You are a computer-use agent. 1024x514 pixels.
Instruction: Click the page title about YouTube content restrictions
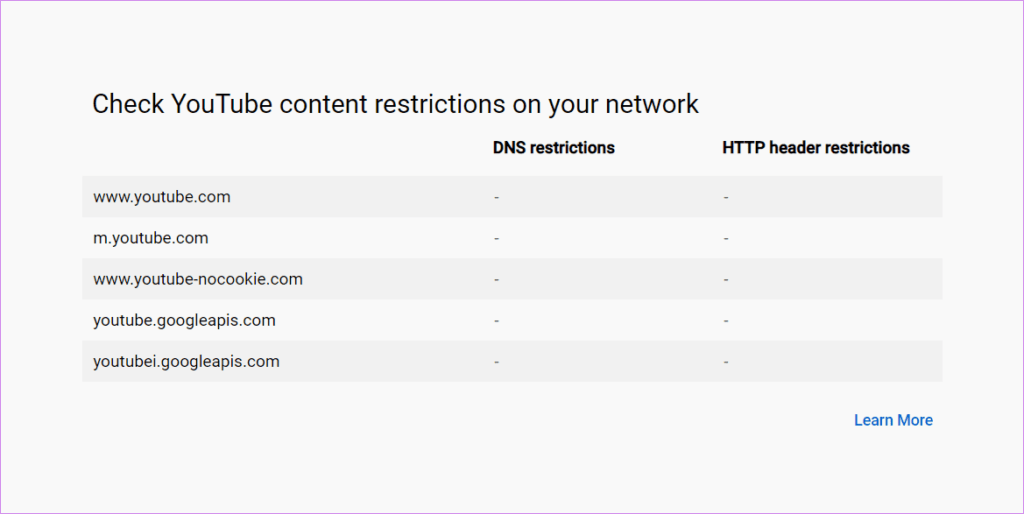(395, 104)
